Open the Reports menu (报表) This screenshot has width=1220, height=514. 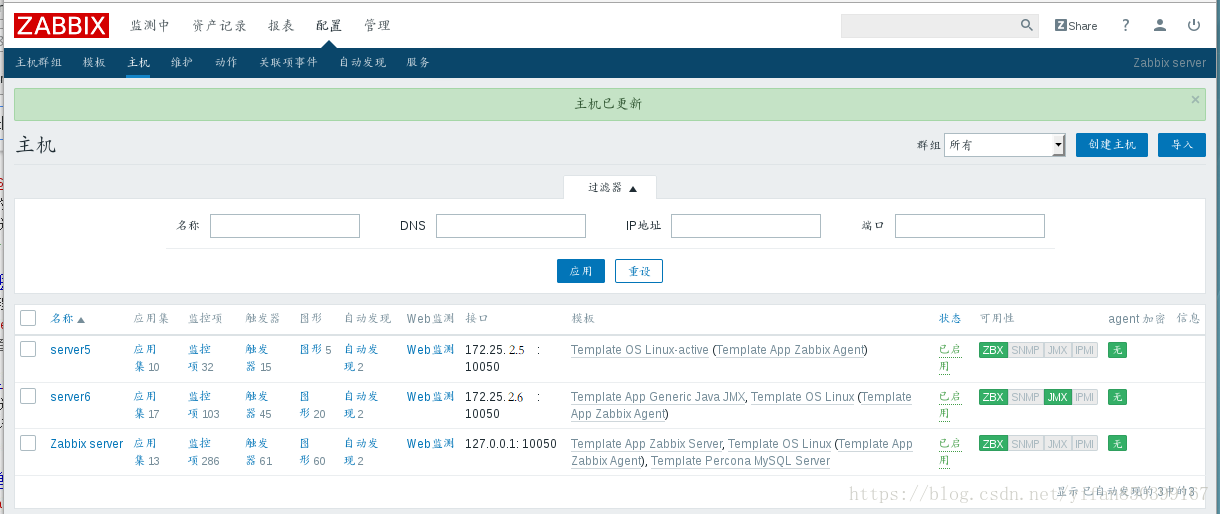[281, 25]
